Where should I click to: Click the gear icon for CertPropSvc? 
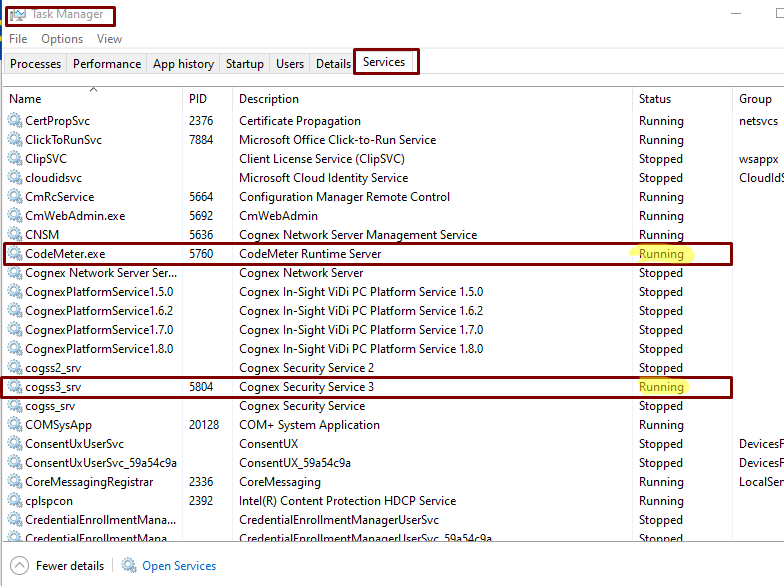click(14, 121)
